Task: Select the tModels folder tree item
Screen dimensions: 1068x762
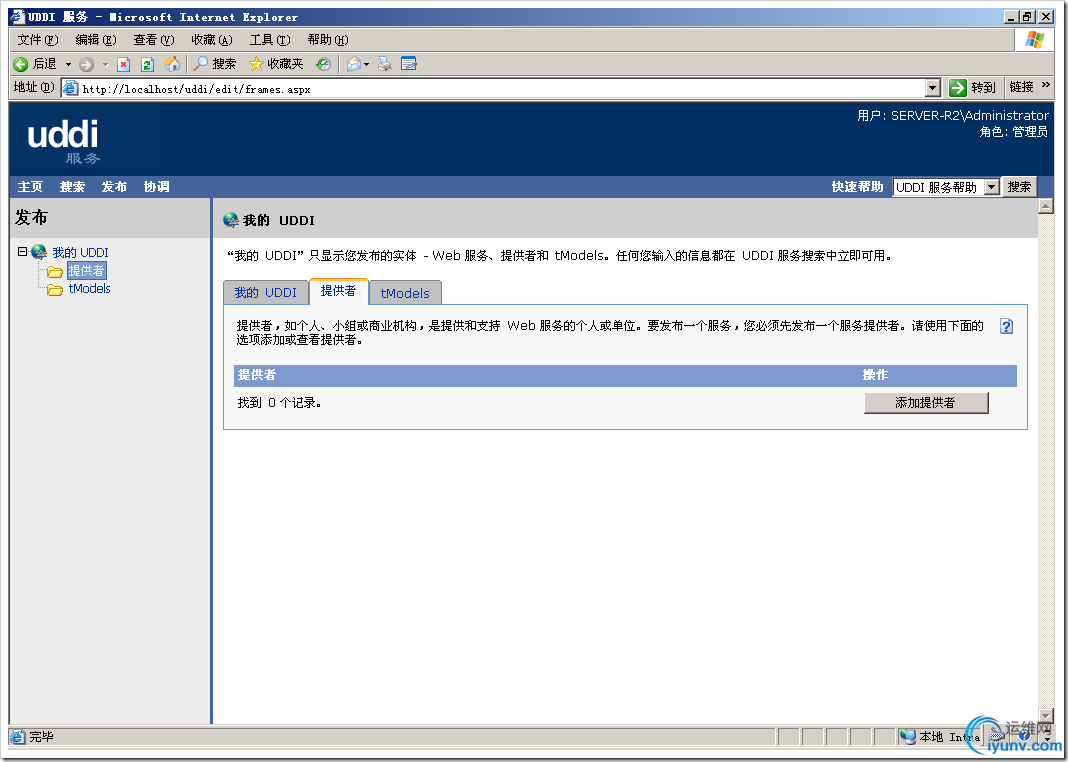Action: (x=89, y=289)
